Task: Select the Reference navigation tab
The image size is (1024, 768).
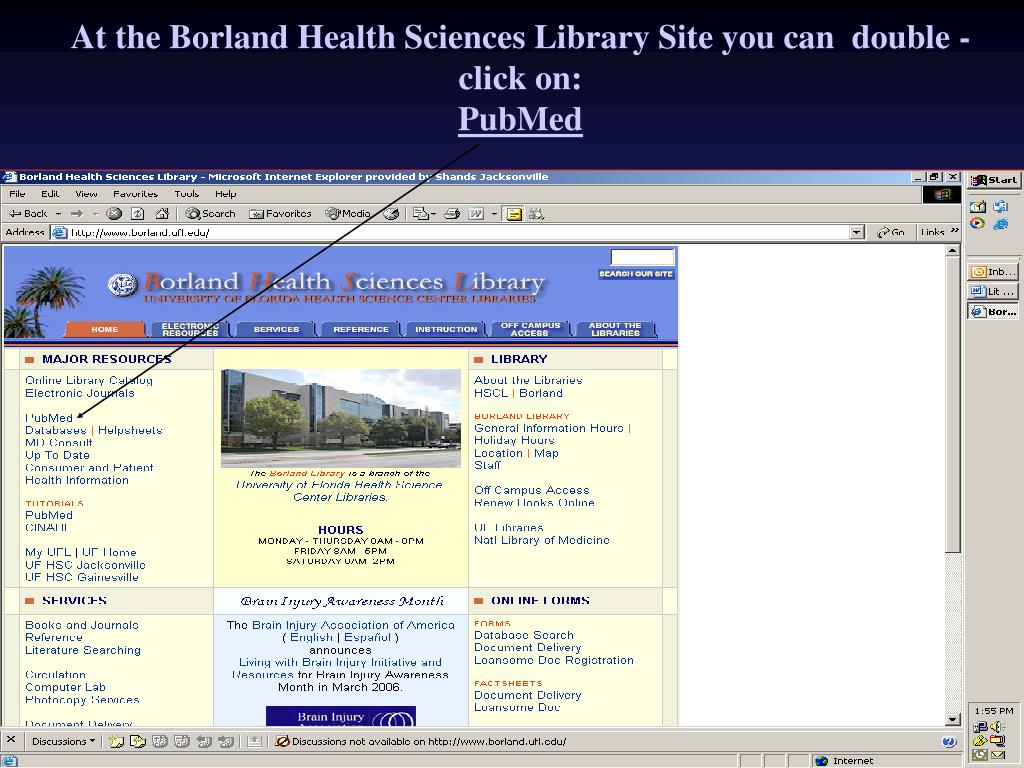Action: 360,329
